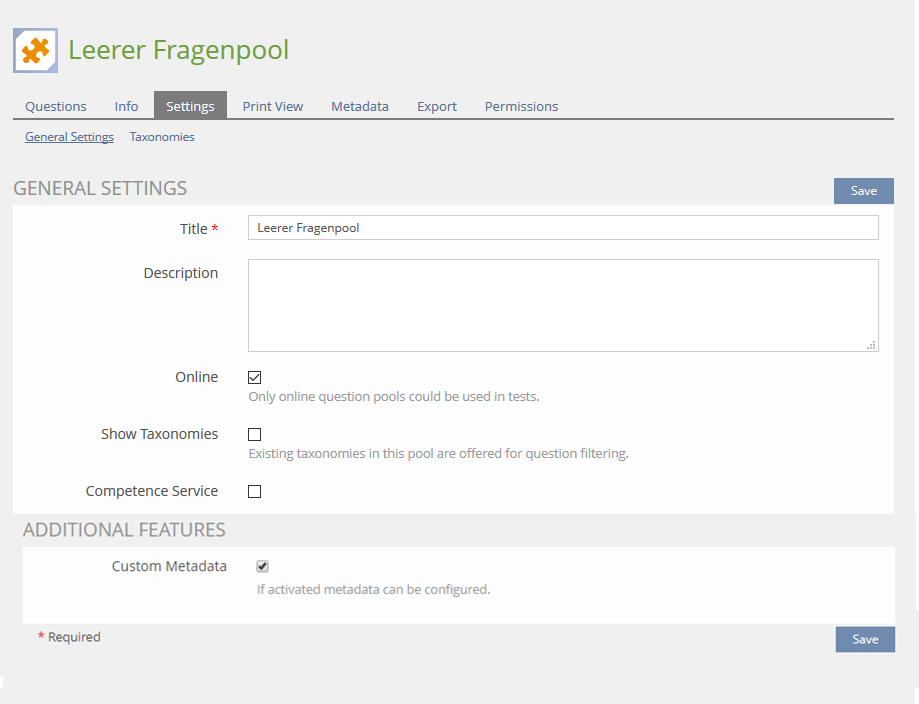Go to the Print View tab

[x=272, y=106]
